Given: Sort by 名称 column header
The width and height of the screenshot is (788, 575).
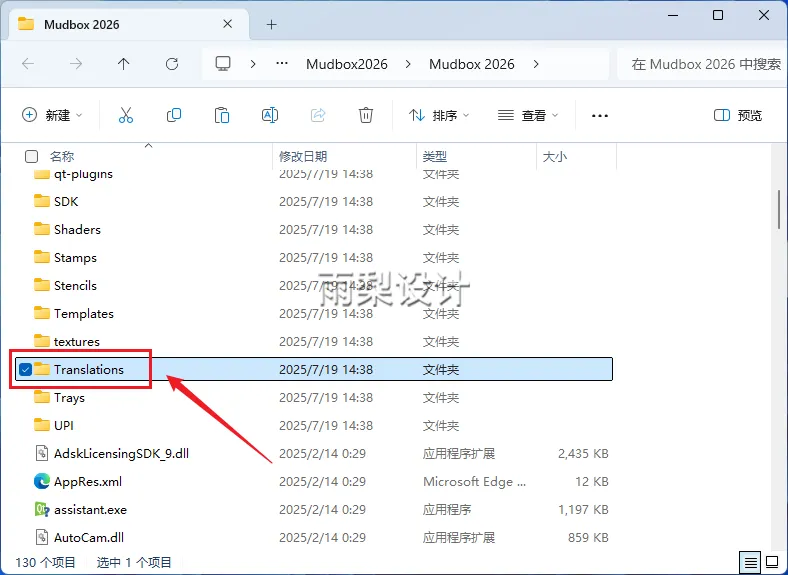Looking at the screenshot, I should tap(62, 157).
